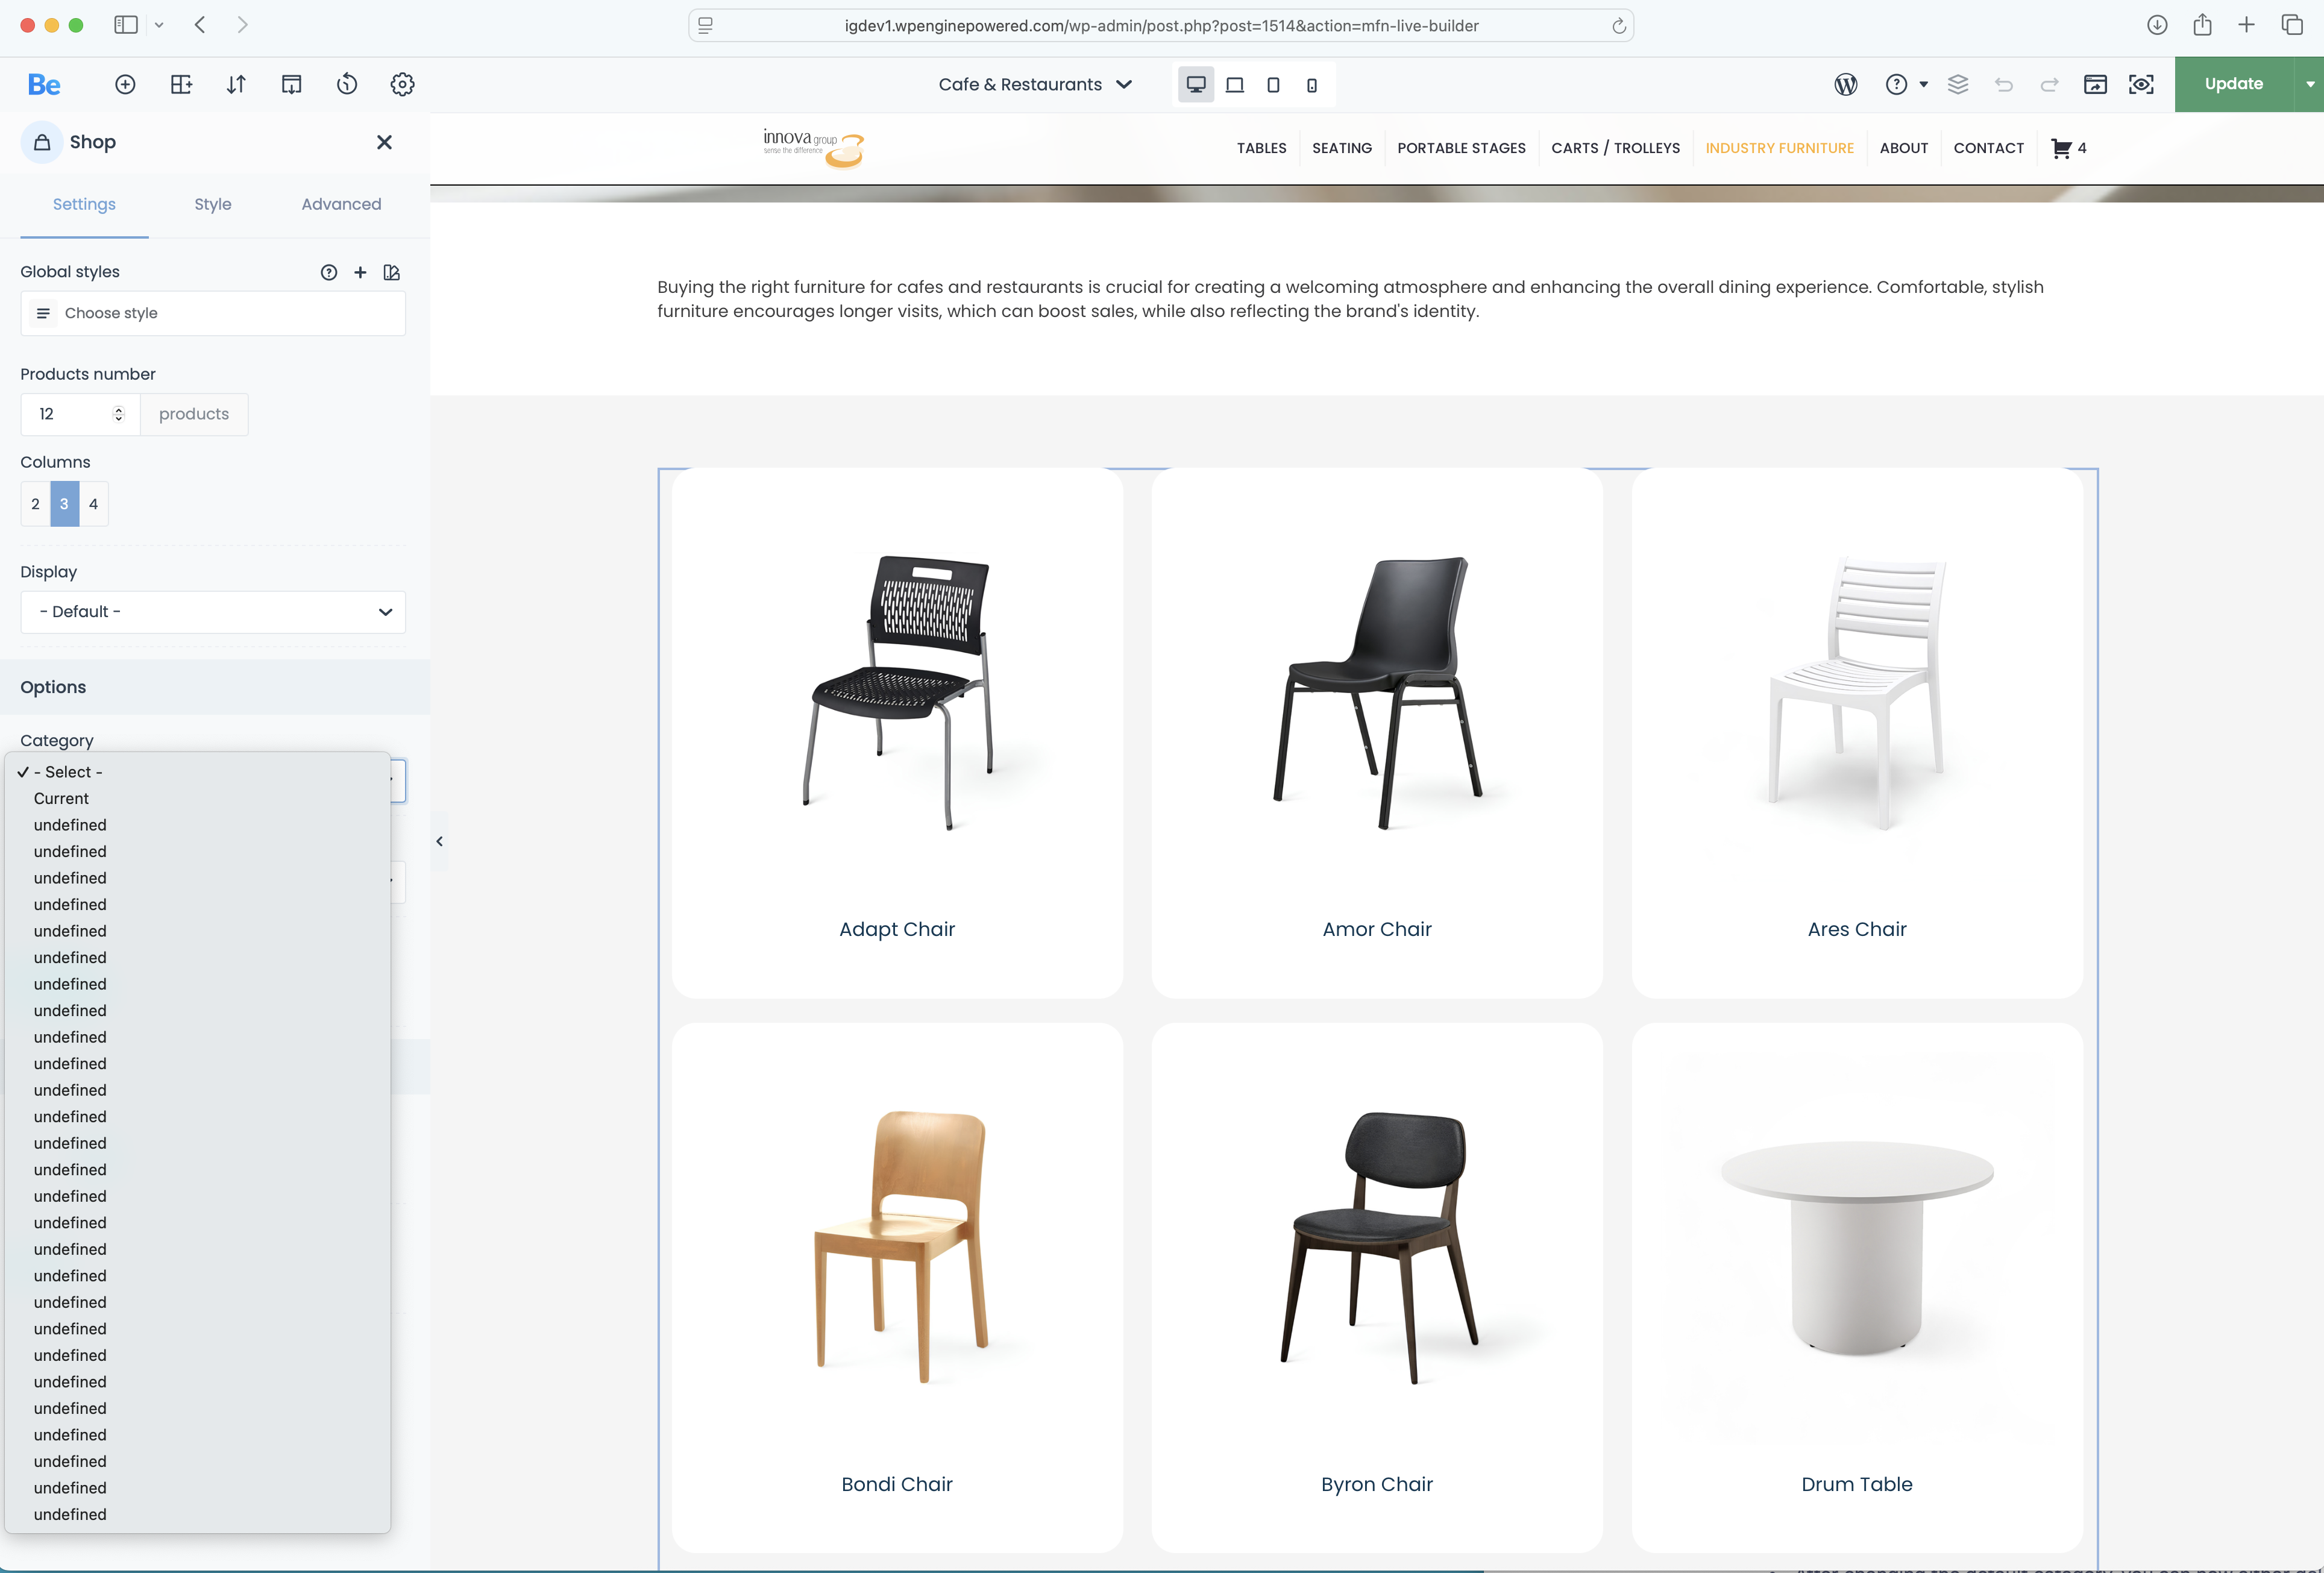Open the revisions history icon
This screenshot has width=2324, height=1573.
pos(347,84)
